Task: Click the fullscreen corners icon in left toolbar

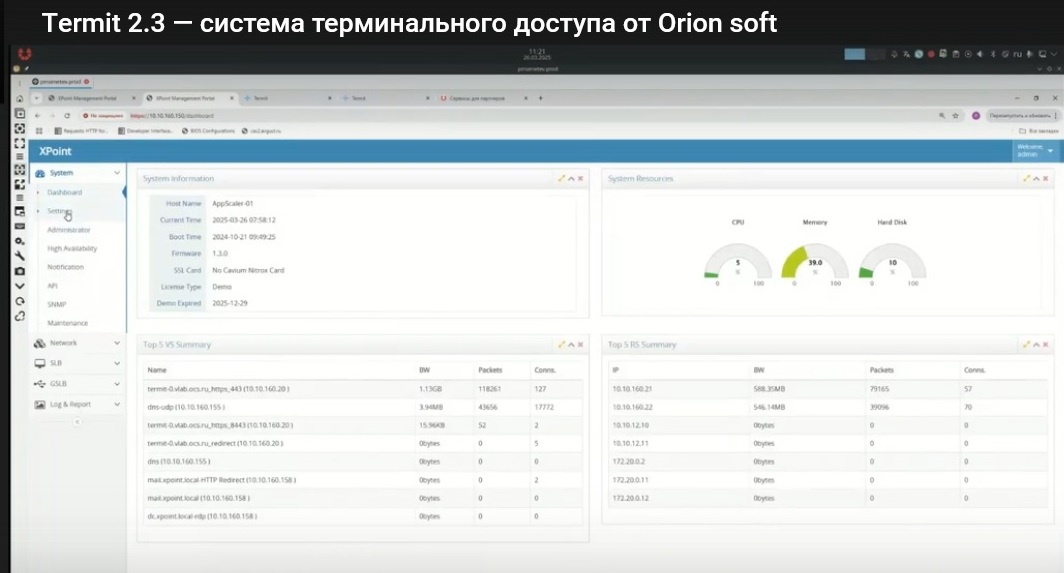Action: 20,143
